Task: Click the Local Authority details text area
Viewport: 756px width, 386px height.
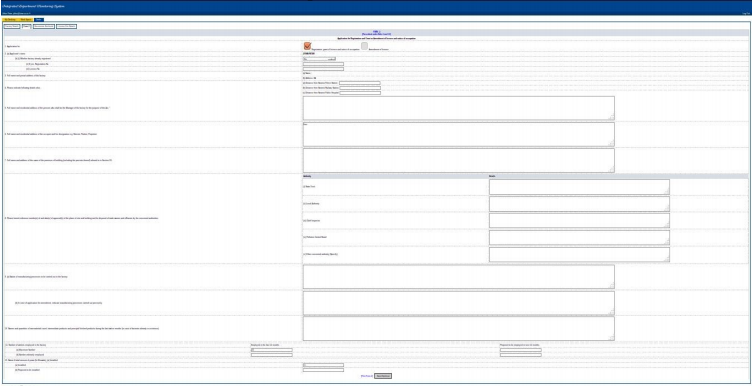Action: pyautogui.click(x=579, y=204)
